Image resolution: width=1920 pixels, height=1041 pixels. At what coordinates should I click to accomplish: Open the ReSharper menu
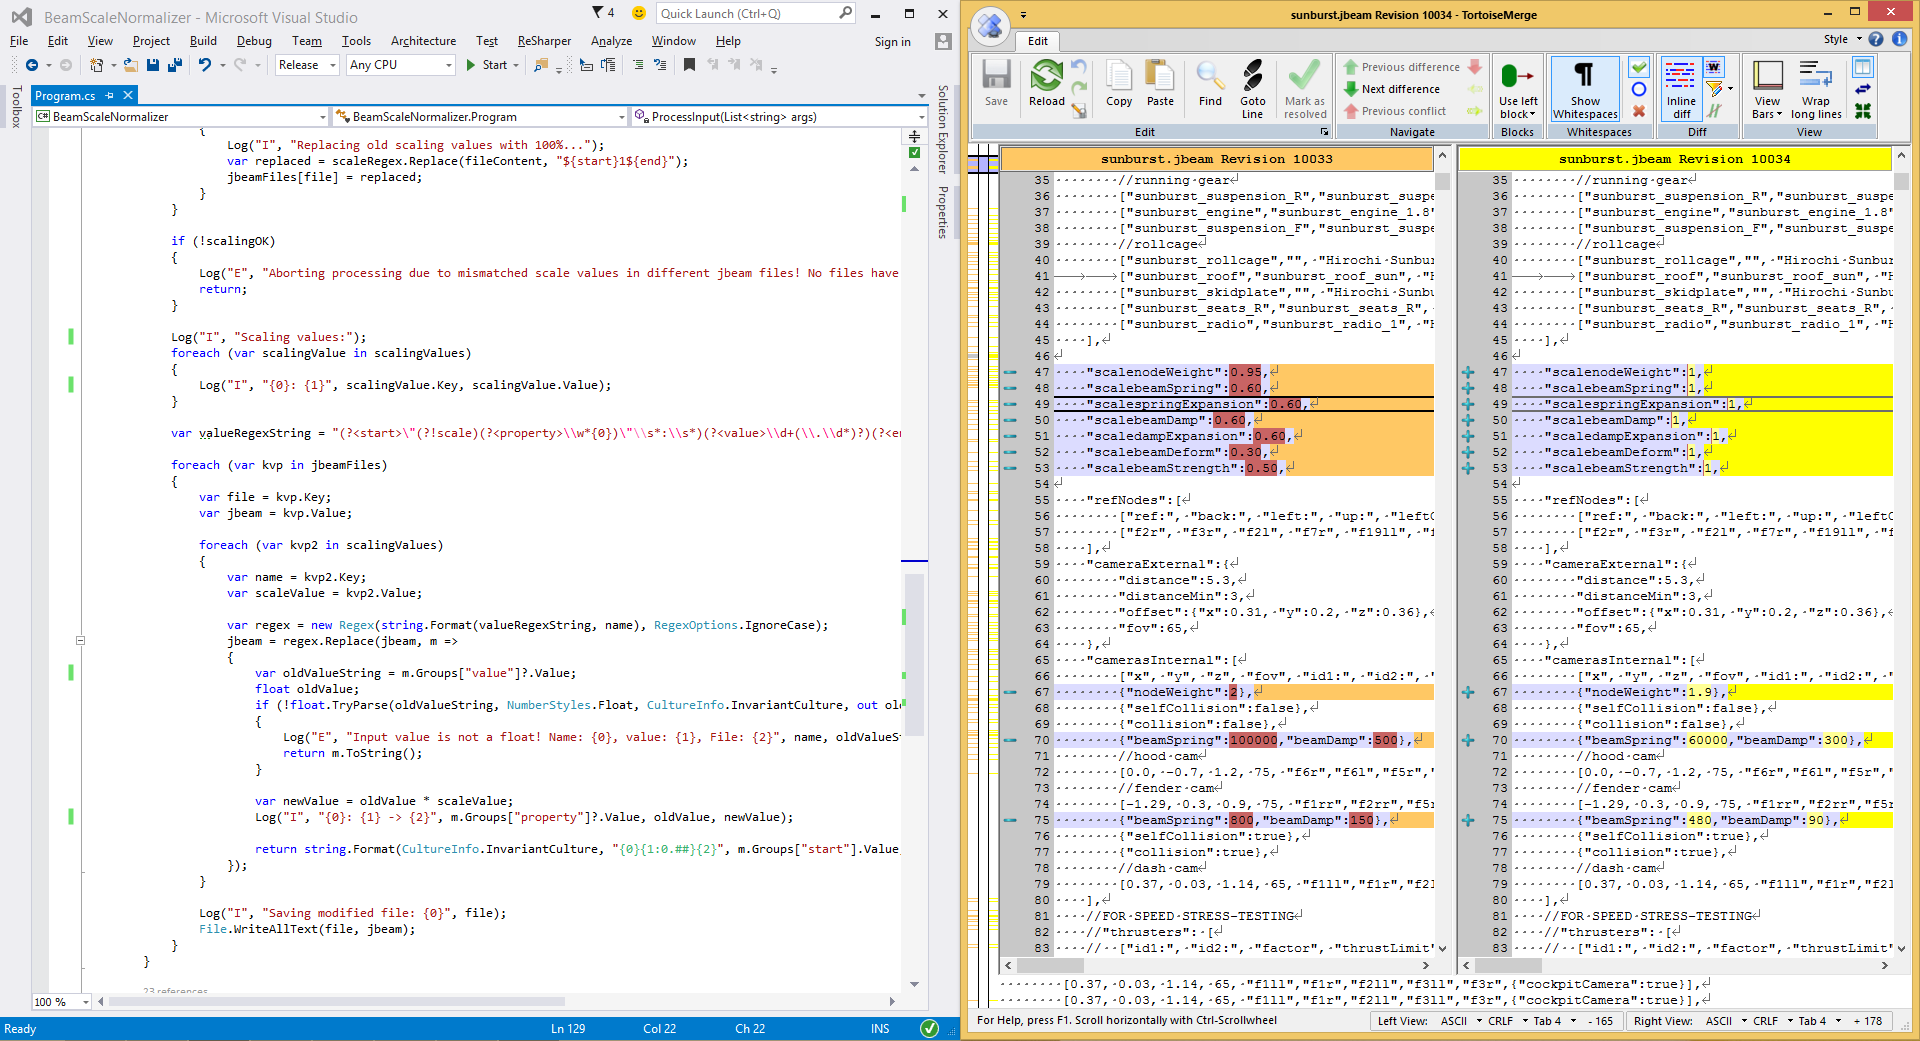[544, 41]
